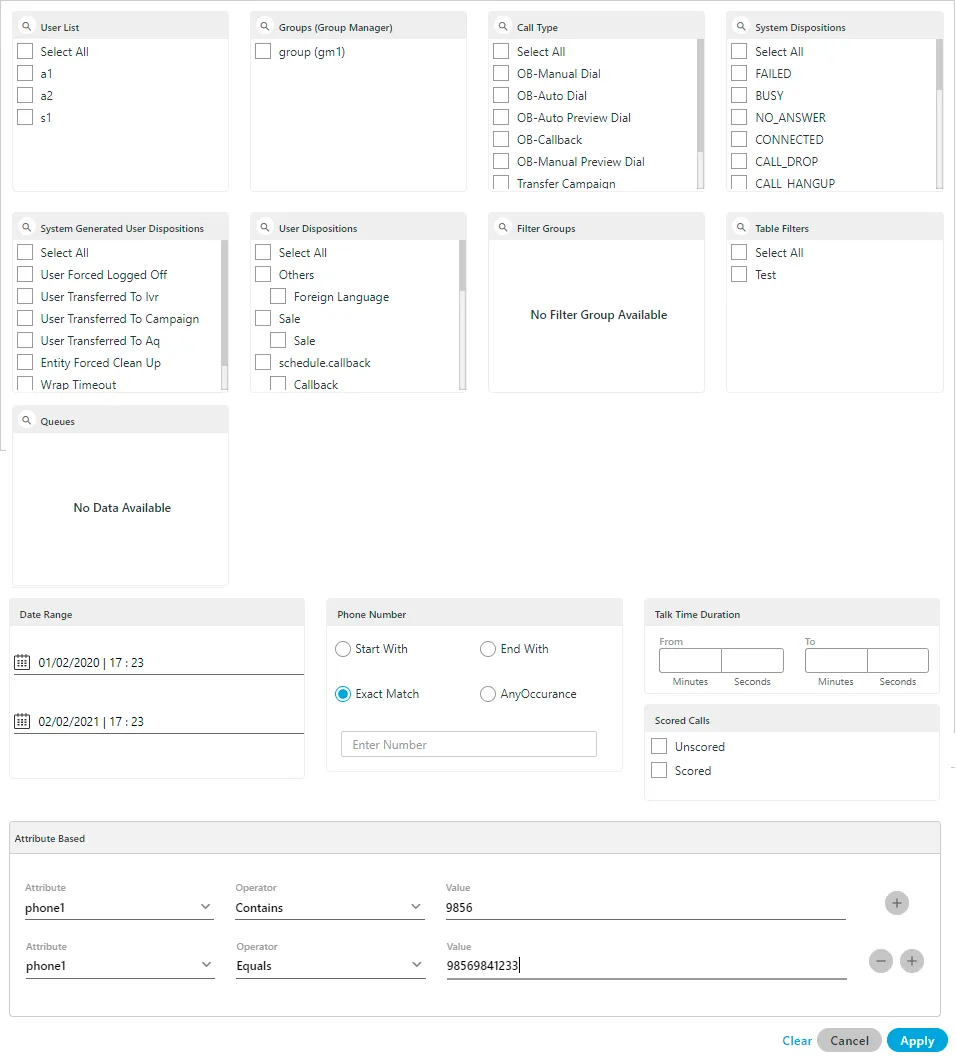The height and width of the screenshot is (1057, 956).
Task: Tick the NO_ANSWER system disposition
Action: pos(739,117)
